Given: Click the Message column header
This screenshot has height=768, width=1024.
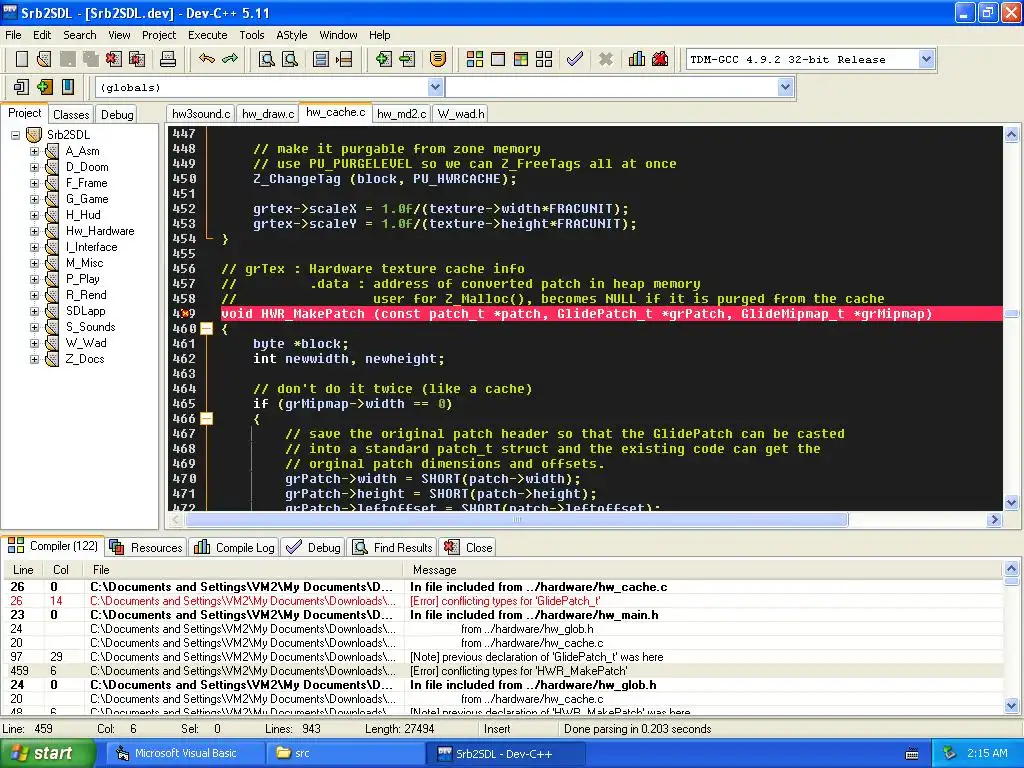Looking at the screenshot, I should tap(703, 570).
